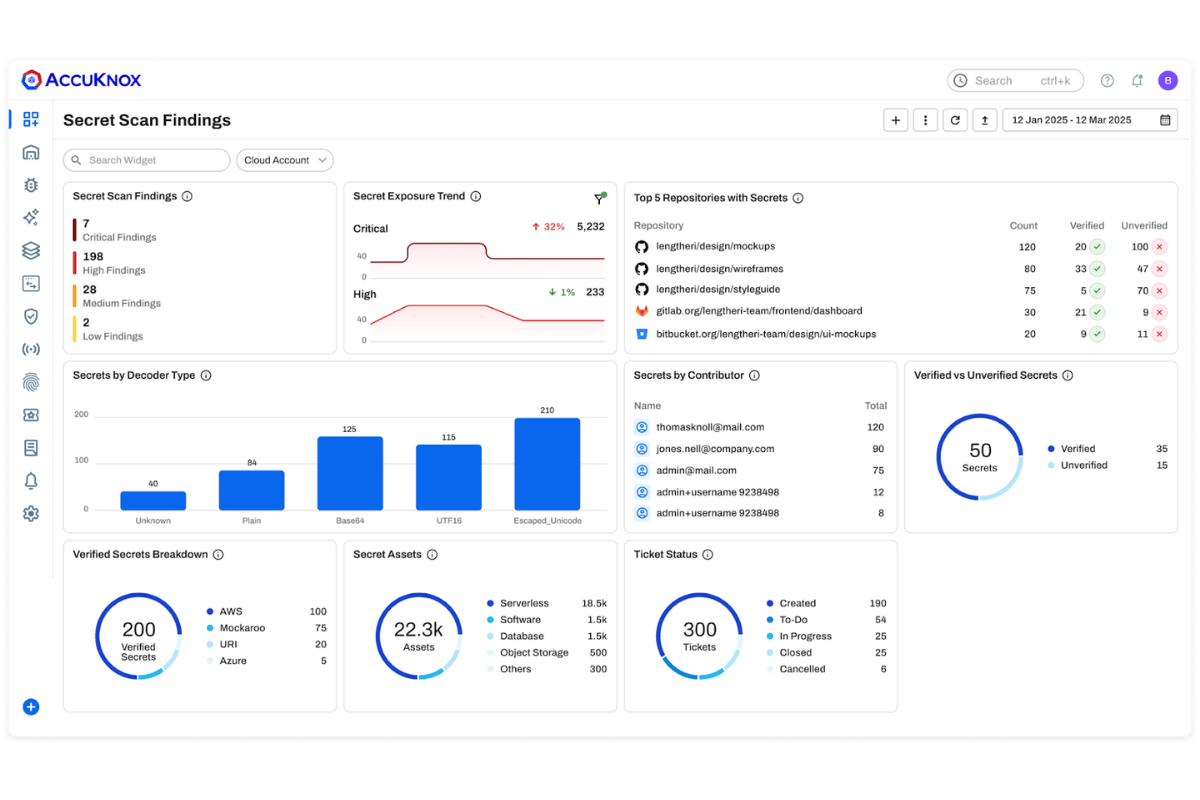Viewport: 1200px width, 800px height.
Task: Navigate to Home from the sidebar
Action: point(30,152)
